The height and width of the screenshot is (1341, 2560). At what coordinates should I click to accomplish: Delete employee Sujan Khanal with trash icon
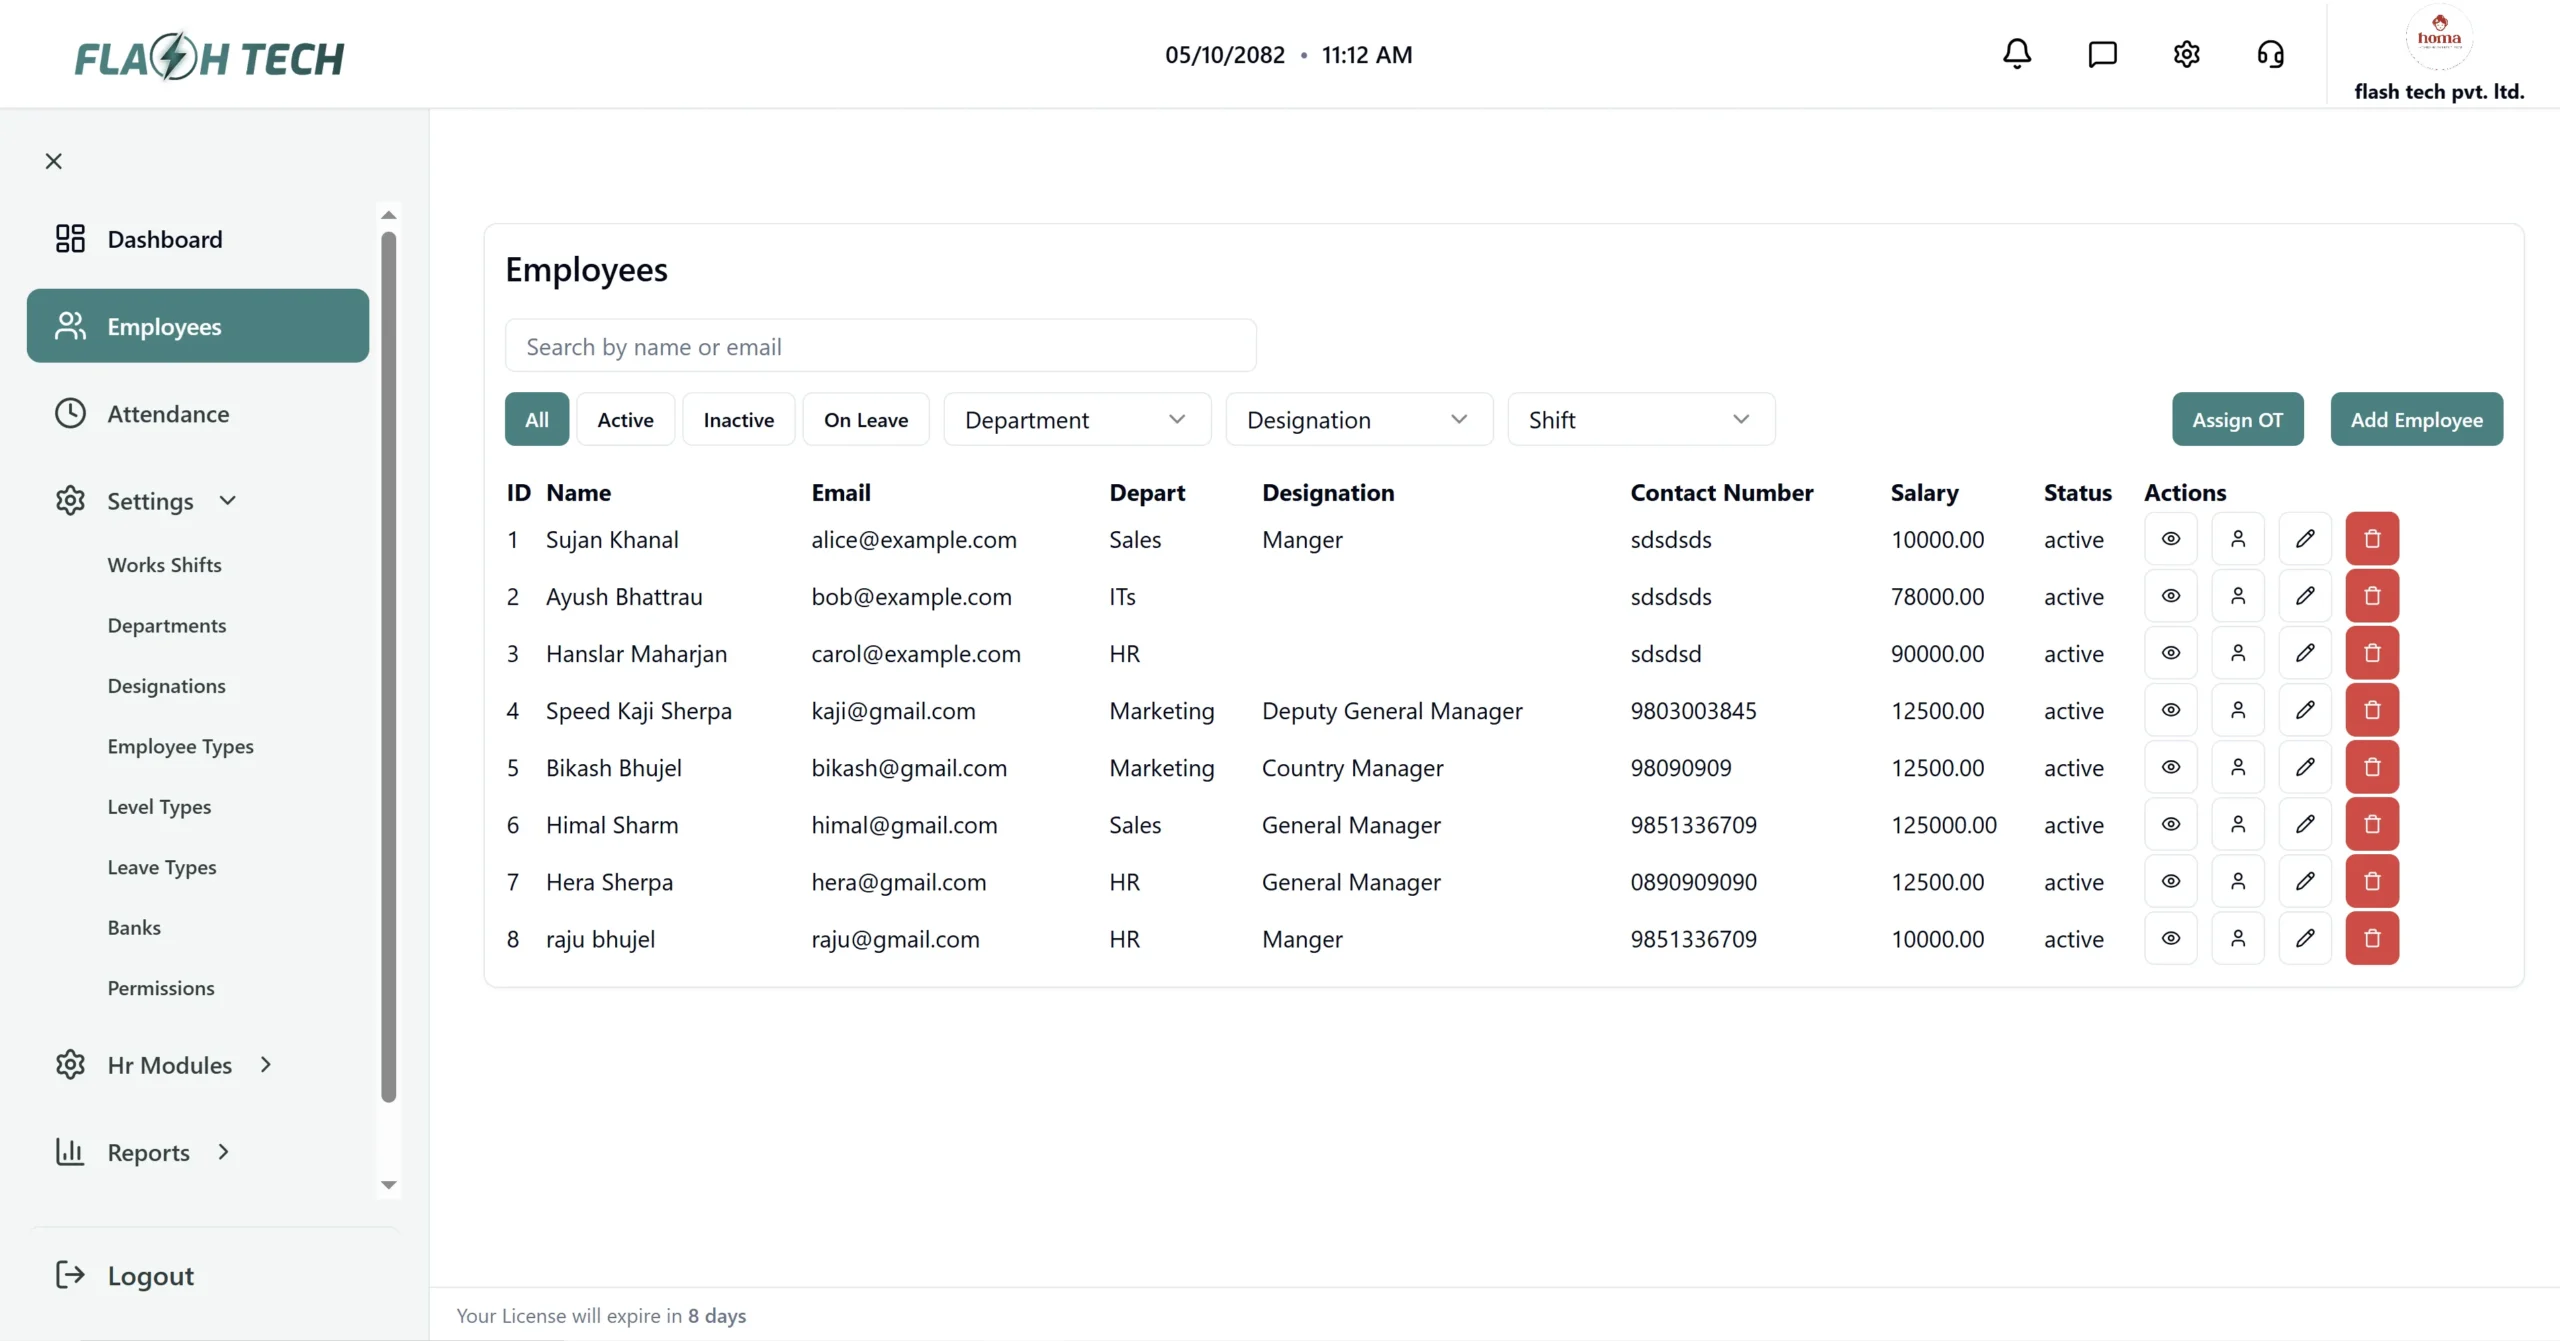click(x=2371, y=539)
